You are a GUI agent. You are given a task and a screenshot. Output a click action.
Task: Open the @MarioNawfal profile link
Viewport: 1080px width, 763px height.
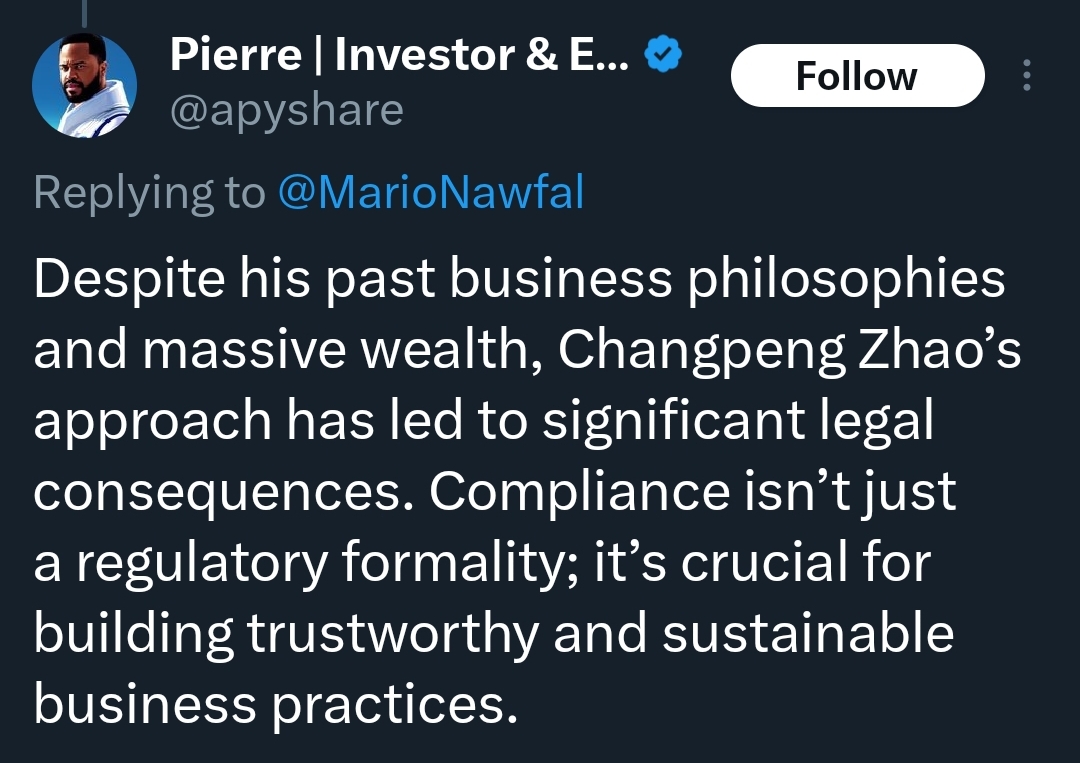point(431,192)
